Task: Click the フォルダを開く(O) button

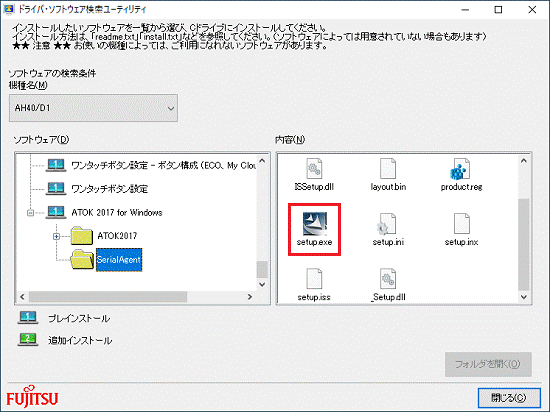Action: tap(488, 364)
